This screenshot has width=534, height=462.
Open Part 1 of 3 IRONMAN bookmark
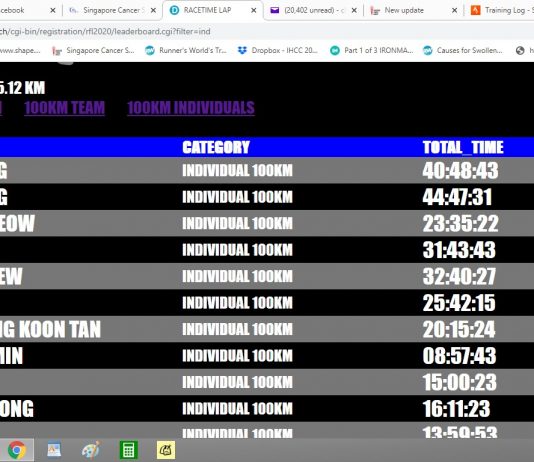click(x=372, y=50)
